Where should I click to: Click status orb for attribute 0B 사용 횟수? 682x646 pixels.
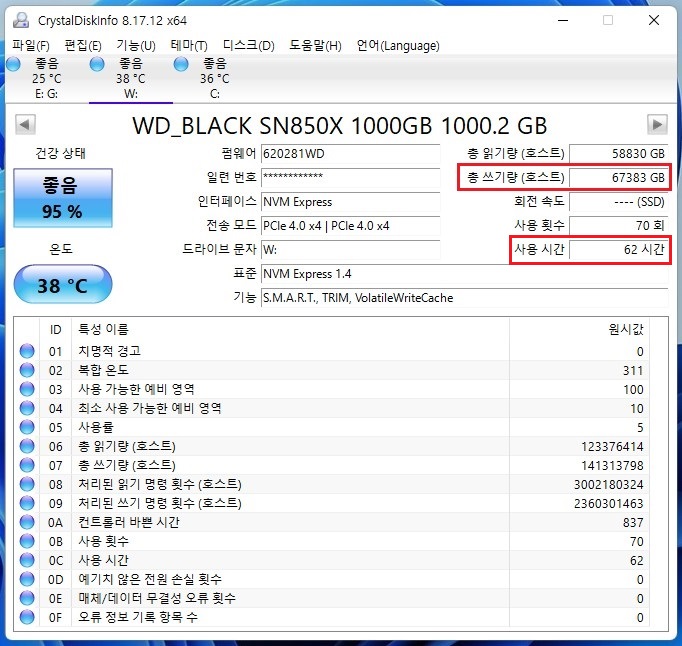click(x=27, y=541)
